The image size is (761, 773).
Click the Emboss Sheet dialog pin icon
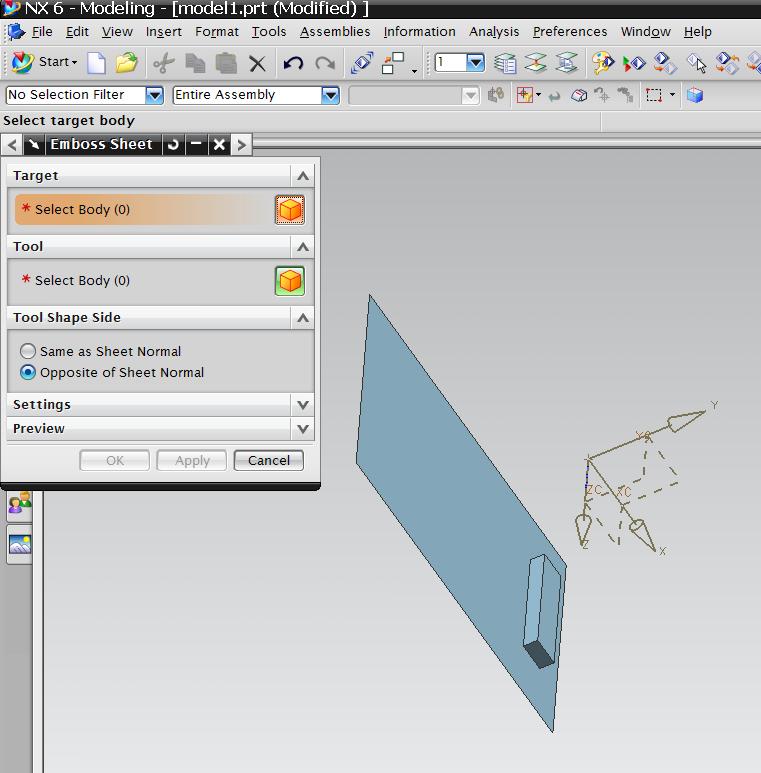pyautogui.click(x=34, y=144)
